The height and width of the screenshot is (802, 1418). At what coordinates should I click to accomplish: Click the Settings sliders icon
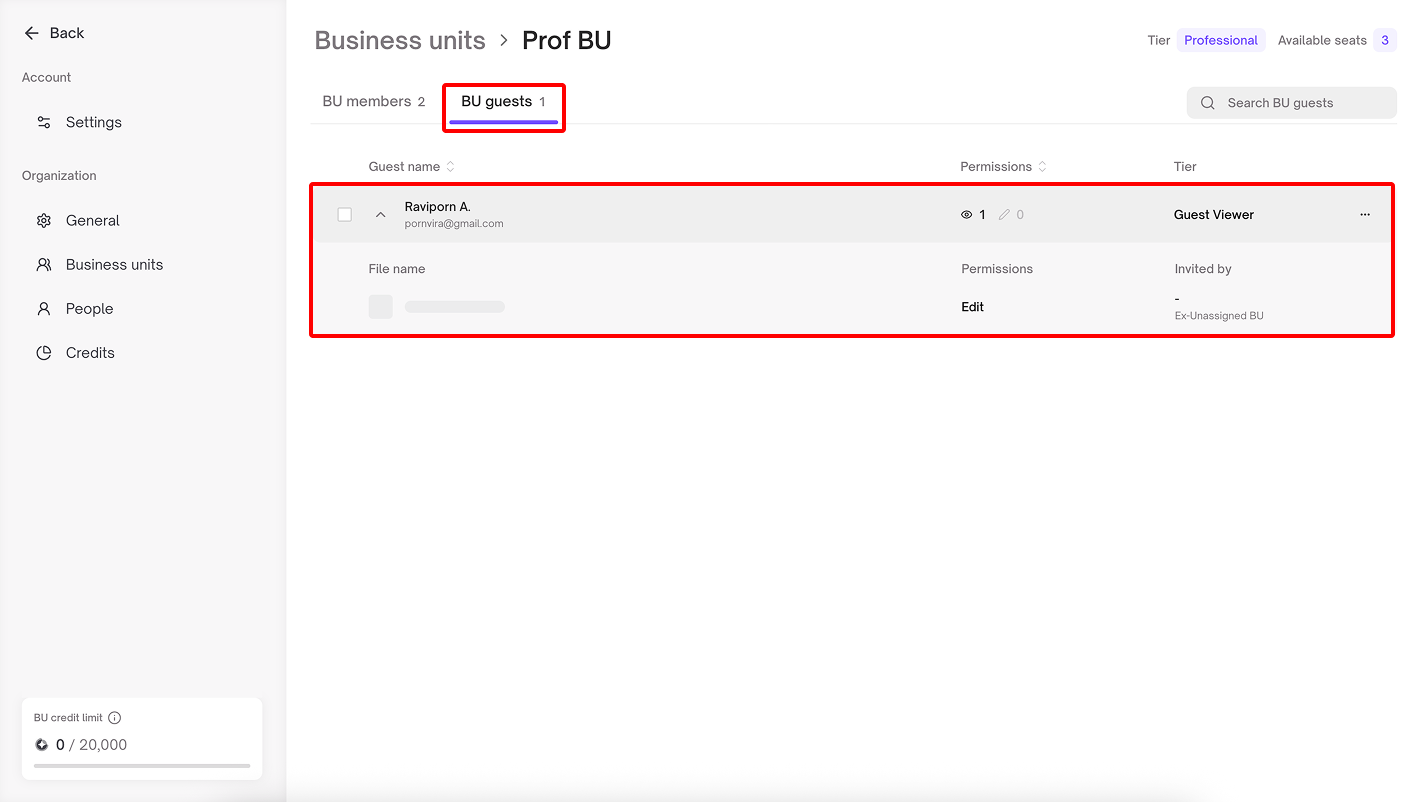pyautogui.click(x=44, y=122)
